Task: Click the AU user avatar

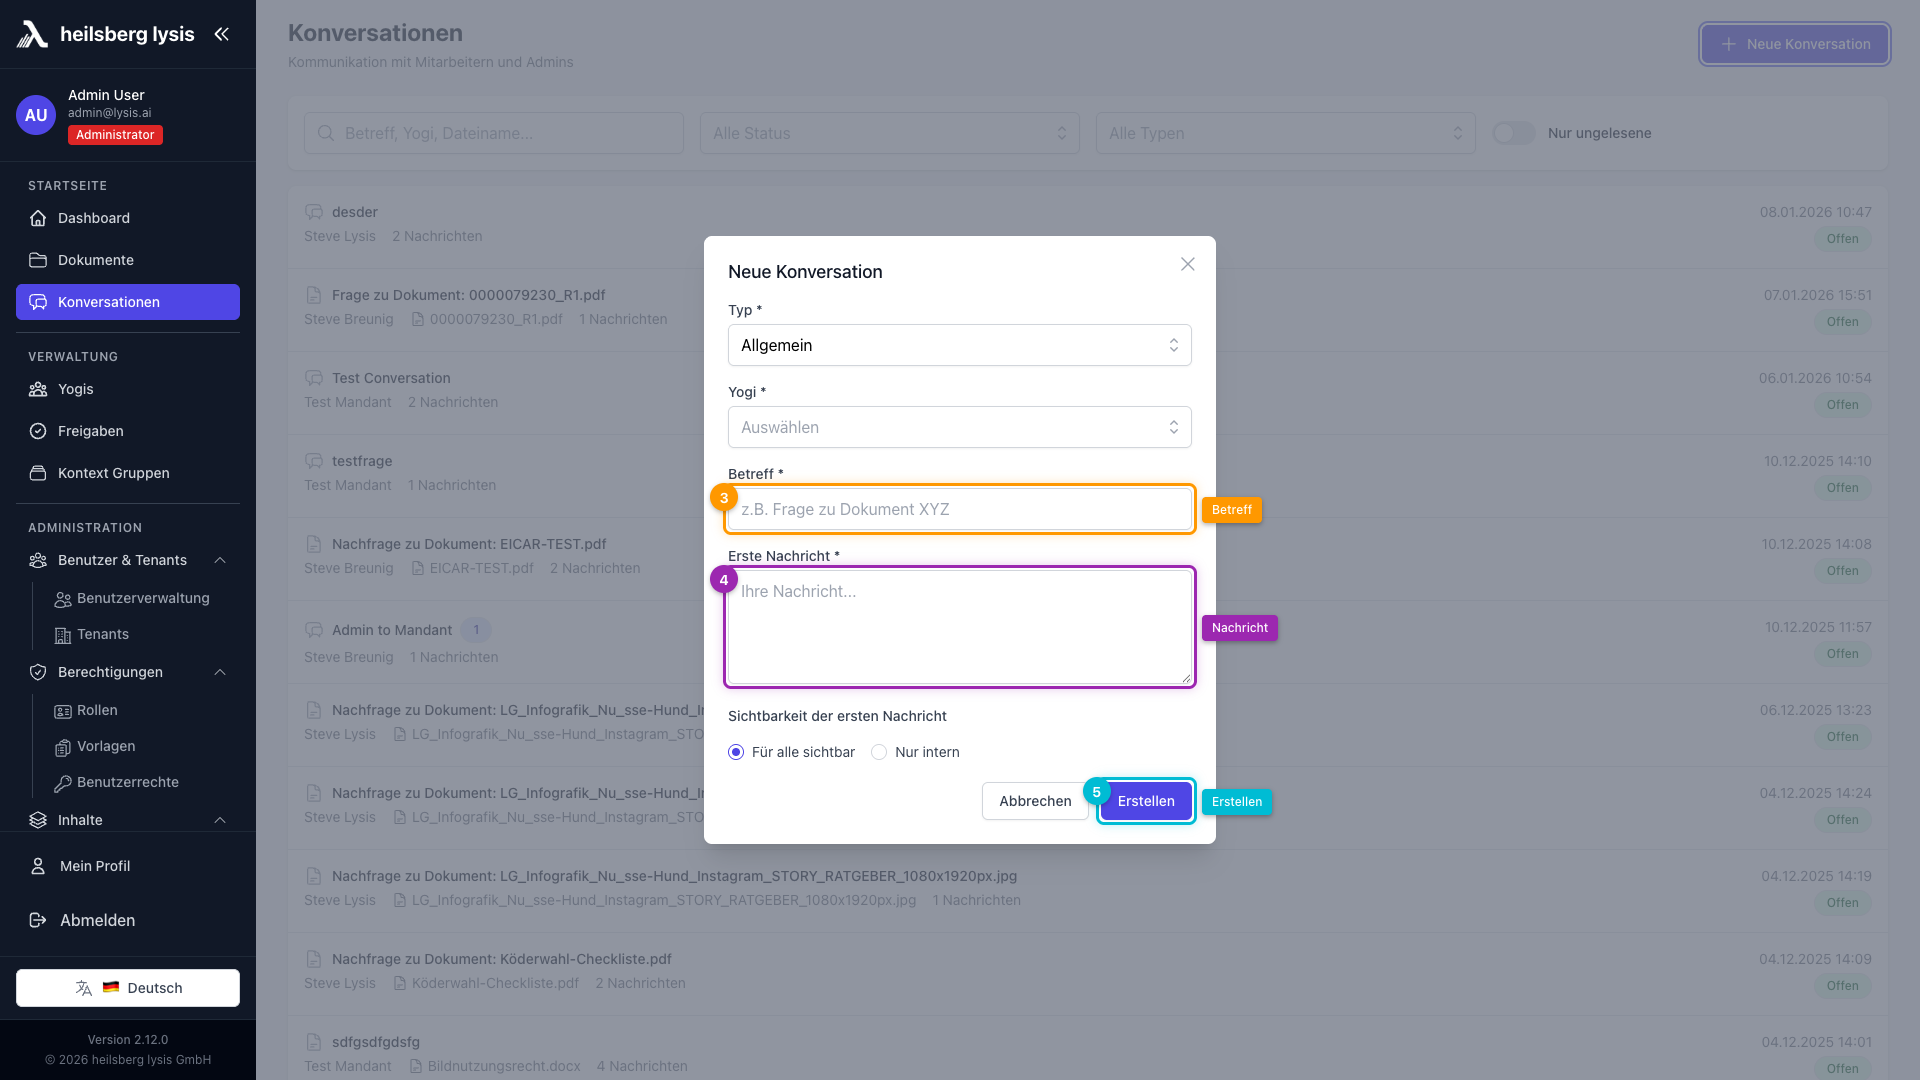Action: (36, 115)
